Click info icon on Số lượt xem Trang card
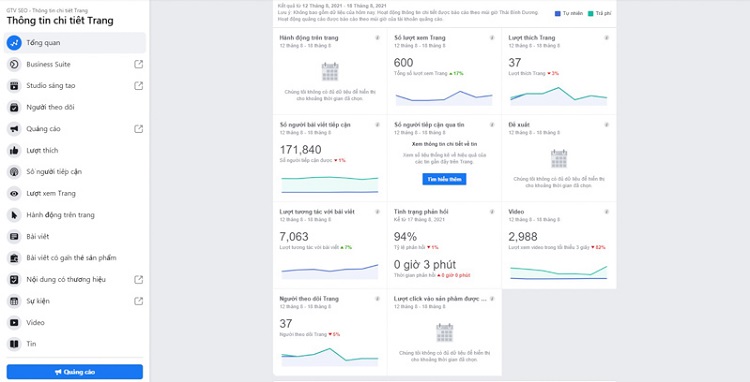750x382 pixels. (492, 38)
